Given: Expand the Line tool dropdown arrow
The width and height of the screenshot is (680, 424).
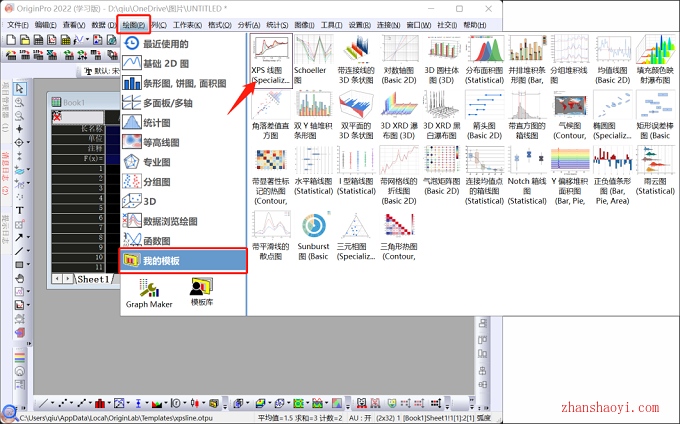Looking at the screenshot, I should pyautogui.click(x=29, y=251).
